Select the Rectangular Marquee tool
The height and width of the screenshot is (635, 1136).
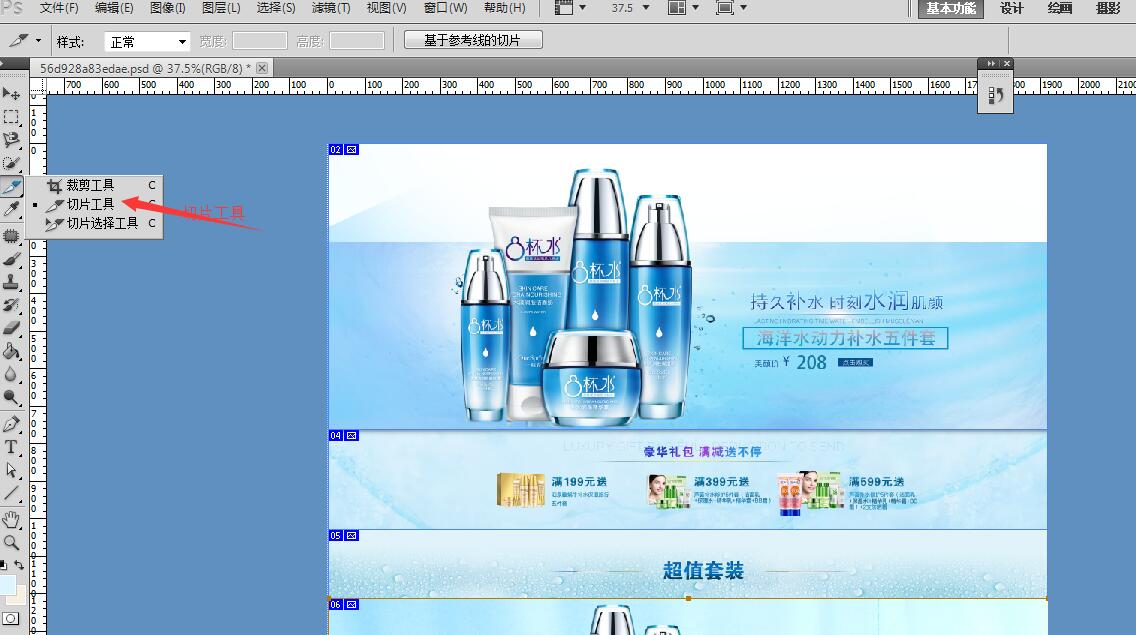12,117
